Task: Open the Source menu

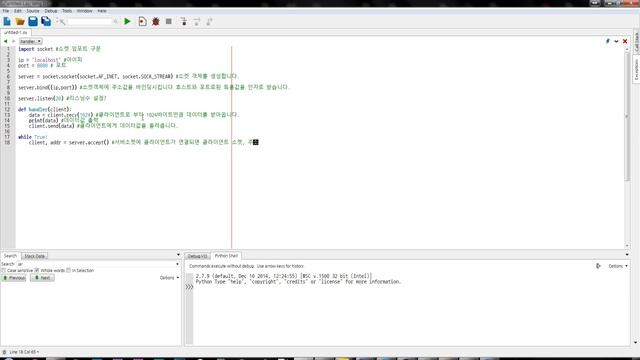Action: click(33, 11)
